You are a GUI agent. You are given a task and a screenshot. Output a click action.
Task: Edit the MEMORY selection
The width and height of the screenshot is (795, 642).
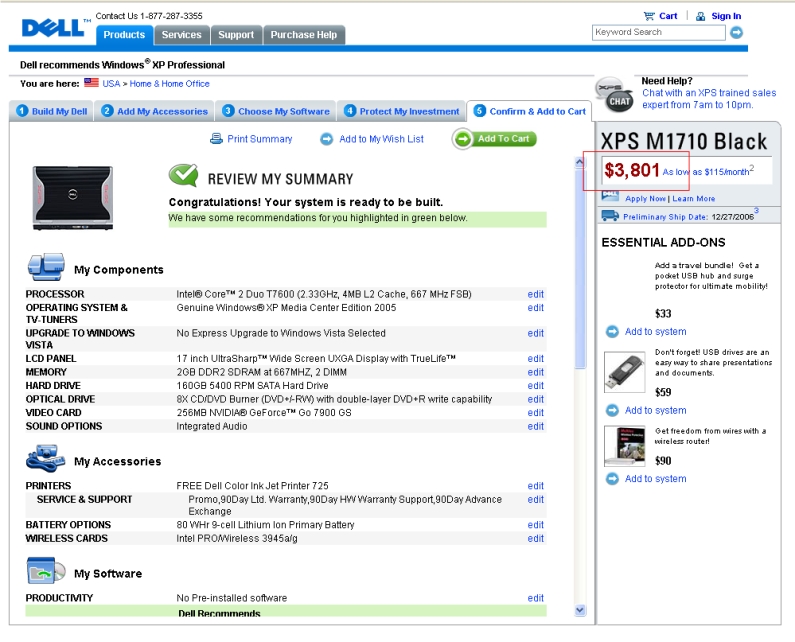pyautogui.click(x=535, y=372)
